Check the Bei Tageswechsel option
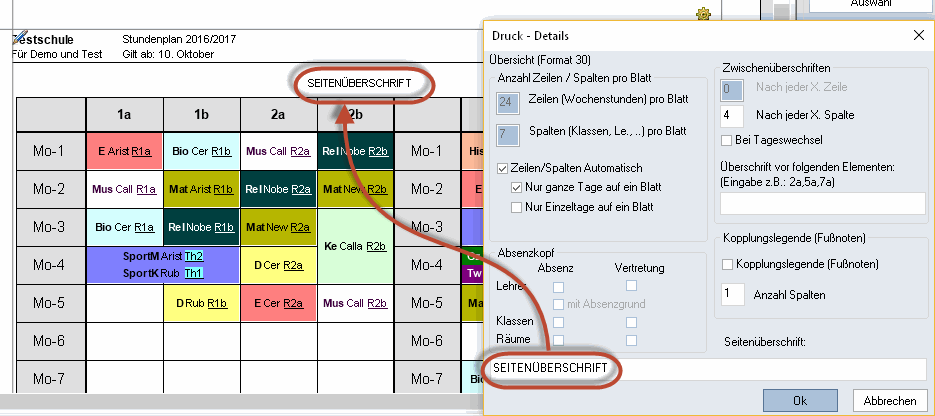 (726, 140)
